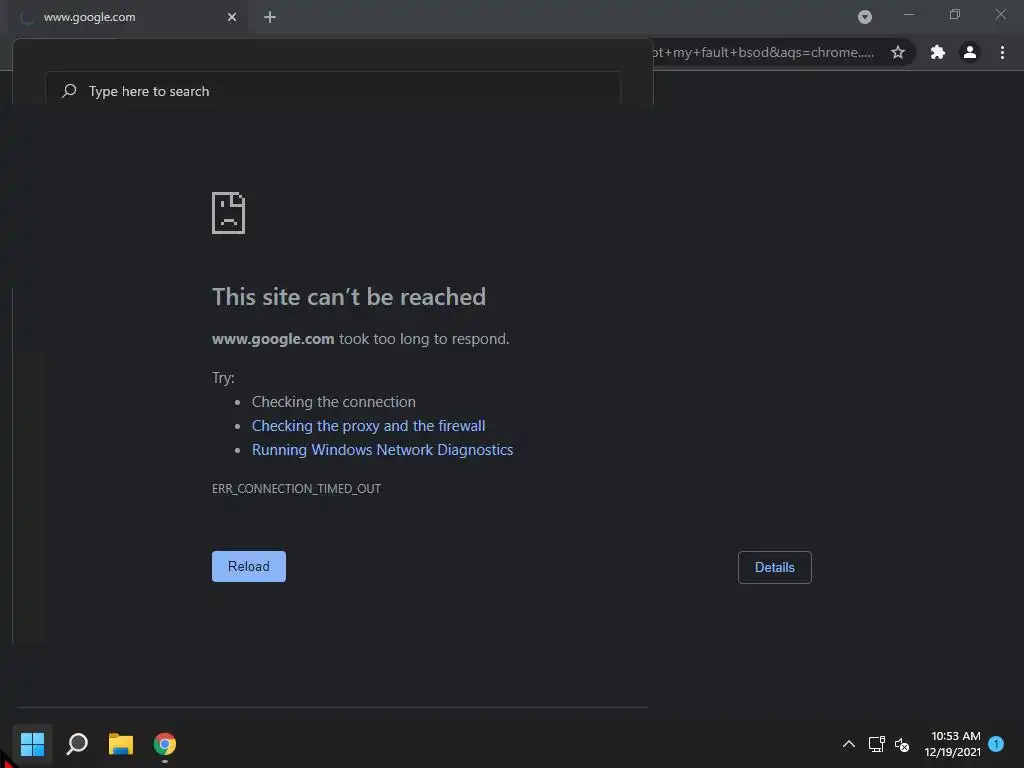Open the Chrome Extensions puzzle icon
1024x768 pixels.
(x=938, y=52)
